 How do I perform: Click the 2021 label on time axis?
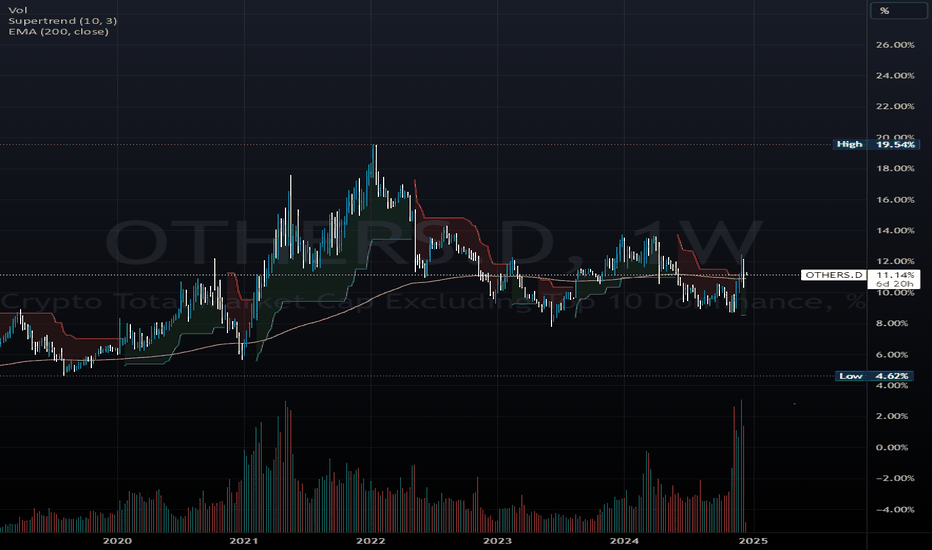[x=244, y=541]
